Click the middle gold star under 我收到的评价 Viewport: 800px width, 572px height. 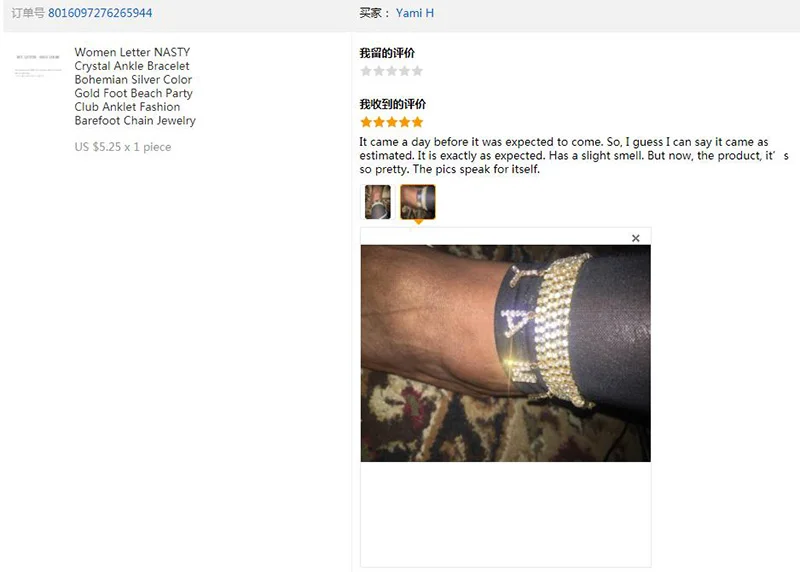[x=391, y=122]
